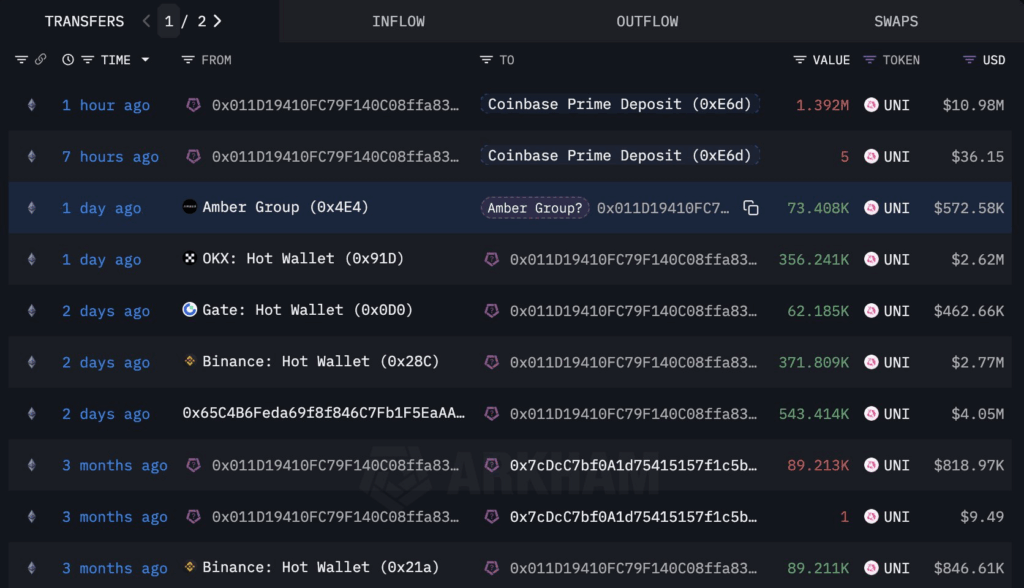The height and width of the screenshot is (588, 1024).
Task: Click the Gate Hot Wallet logo icon
Action: click(190, 310)
